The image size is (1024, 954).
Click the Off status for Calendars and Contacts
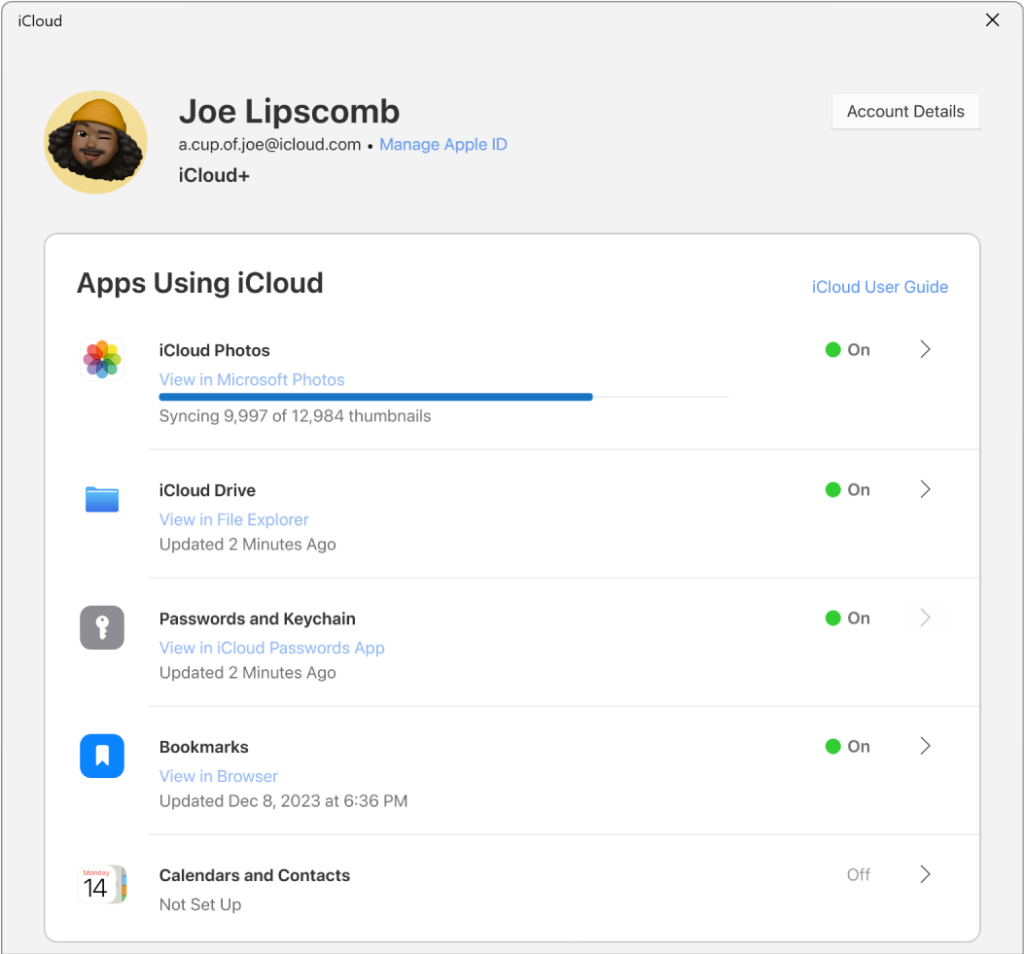(858, 875)
